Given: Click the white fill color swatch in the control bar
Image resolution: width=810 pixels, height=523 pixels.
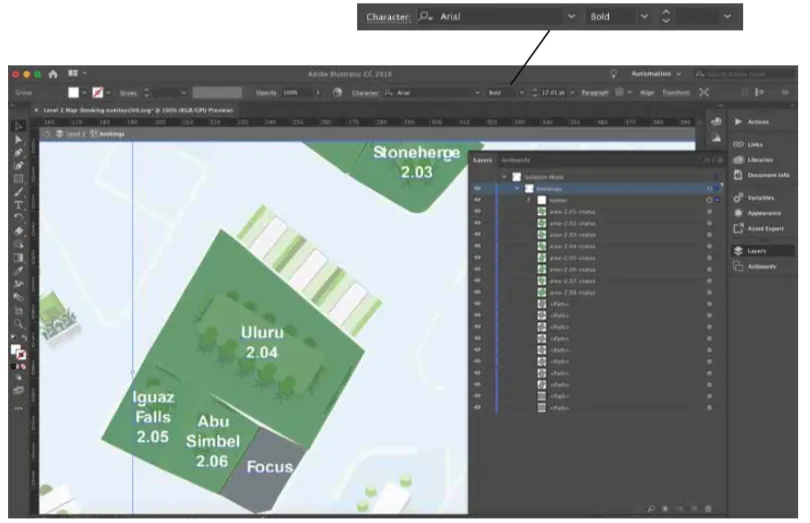Looking at the screenshot, I should pyautogui.click(x=73, y=92).
